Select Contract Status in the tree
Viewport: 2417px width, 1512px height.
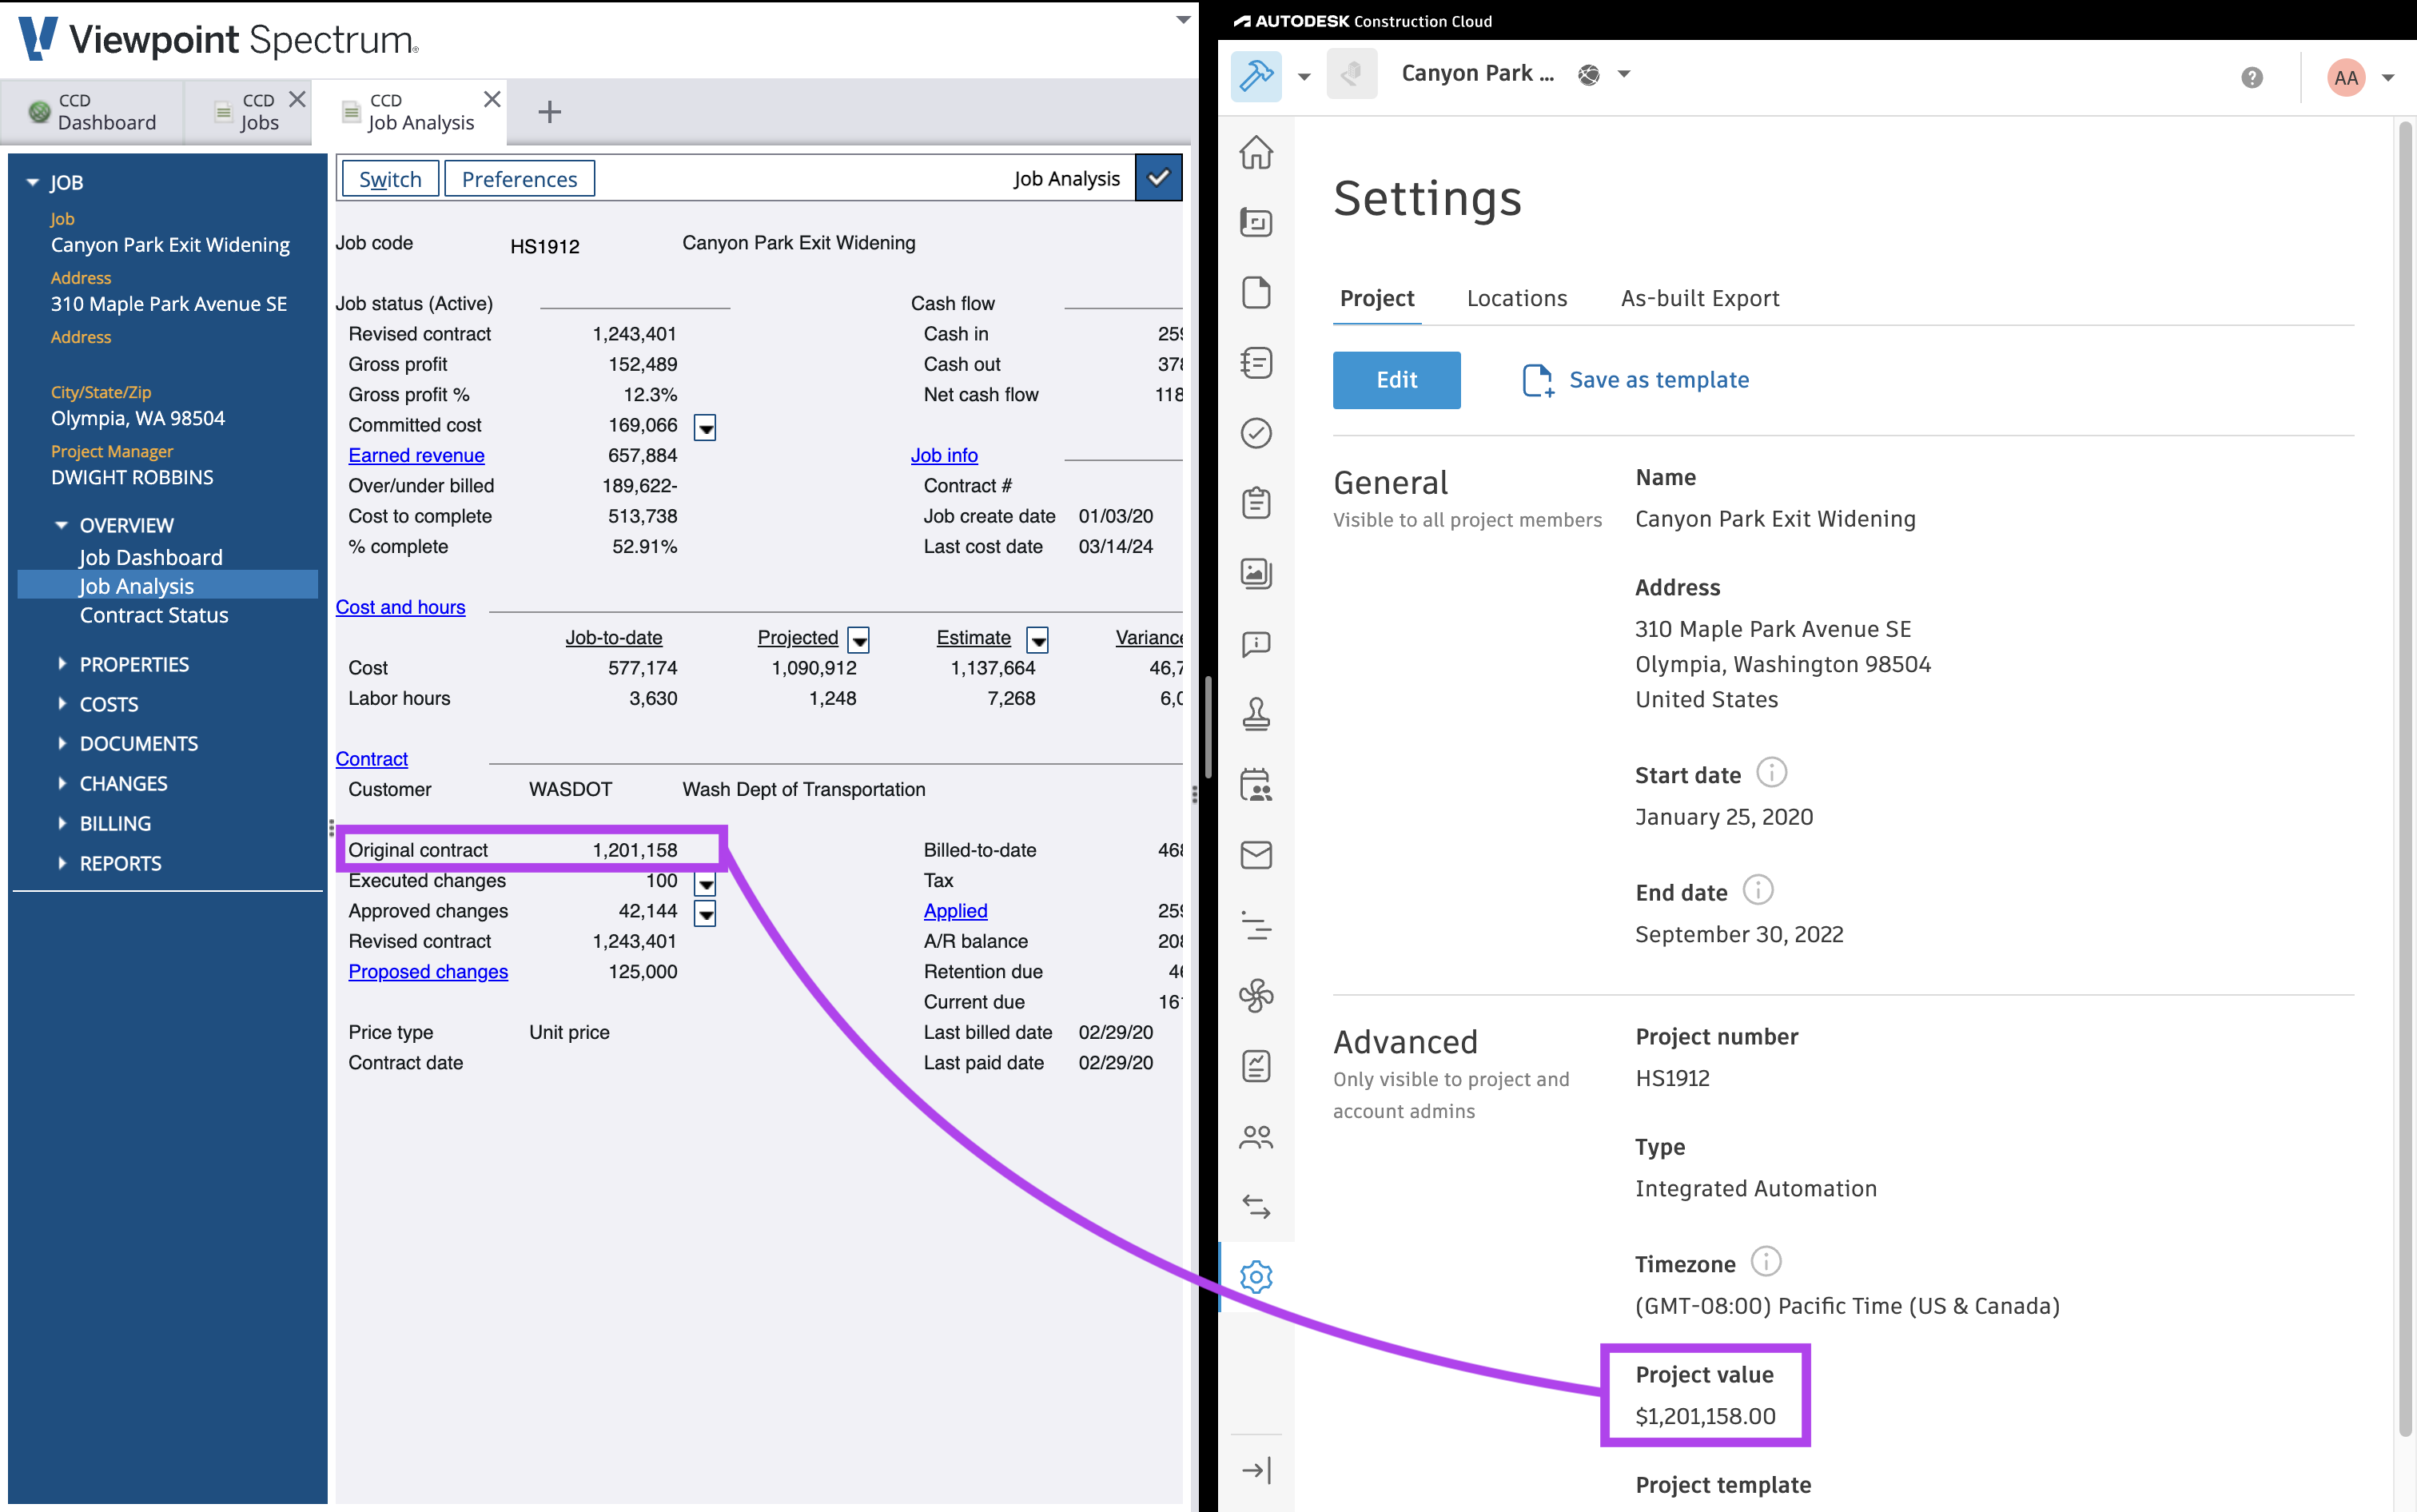point(154,615)
